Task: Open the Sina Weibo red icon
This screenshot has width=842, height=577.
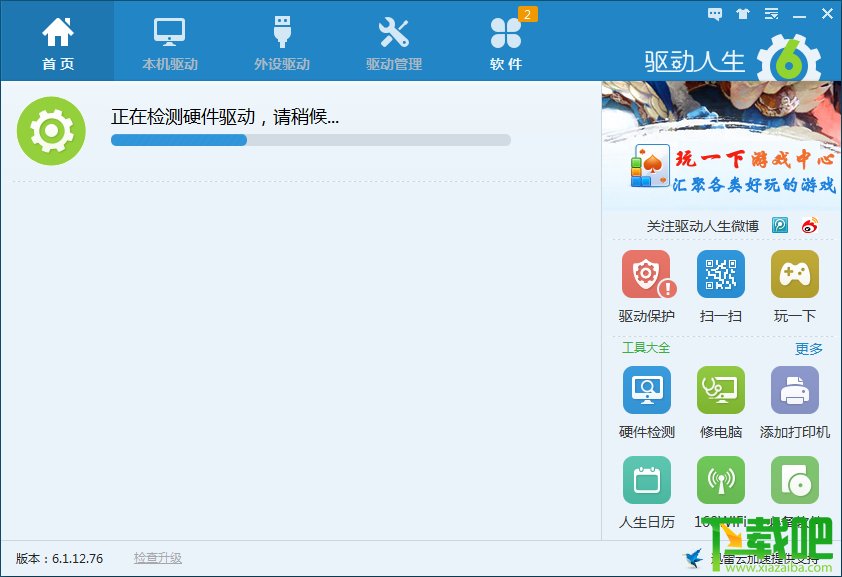Action: click(810, 225)
